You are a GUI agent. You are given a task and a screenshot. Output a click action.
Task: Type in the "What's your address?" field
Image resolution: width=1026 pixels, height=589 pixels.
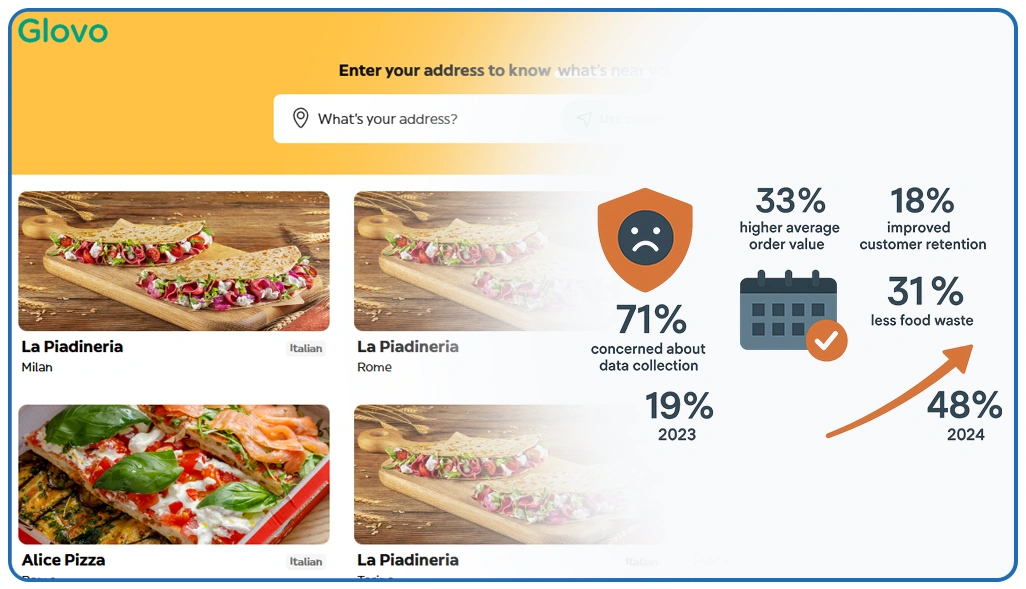click(x=420, y=119)
